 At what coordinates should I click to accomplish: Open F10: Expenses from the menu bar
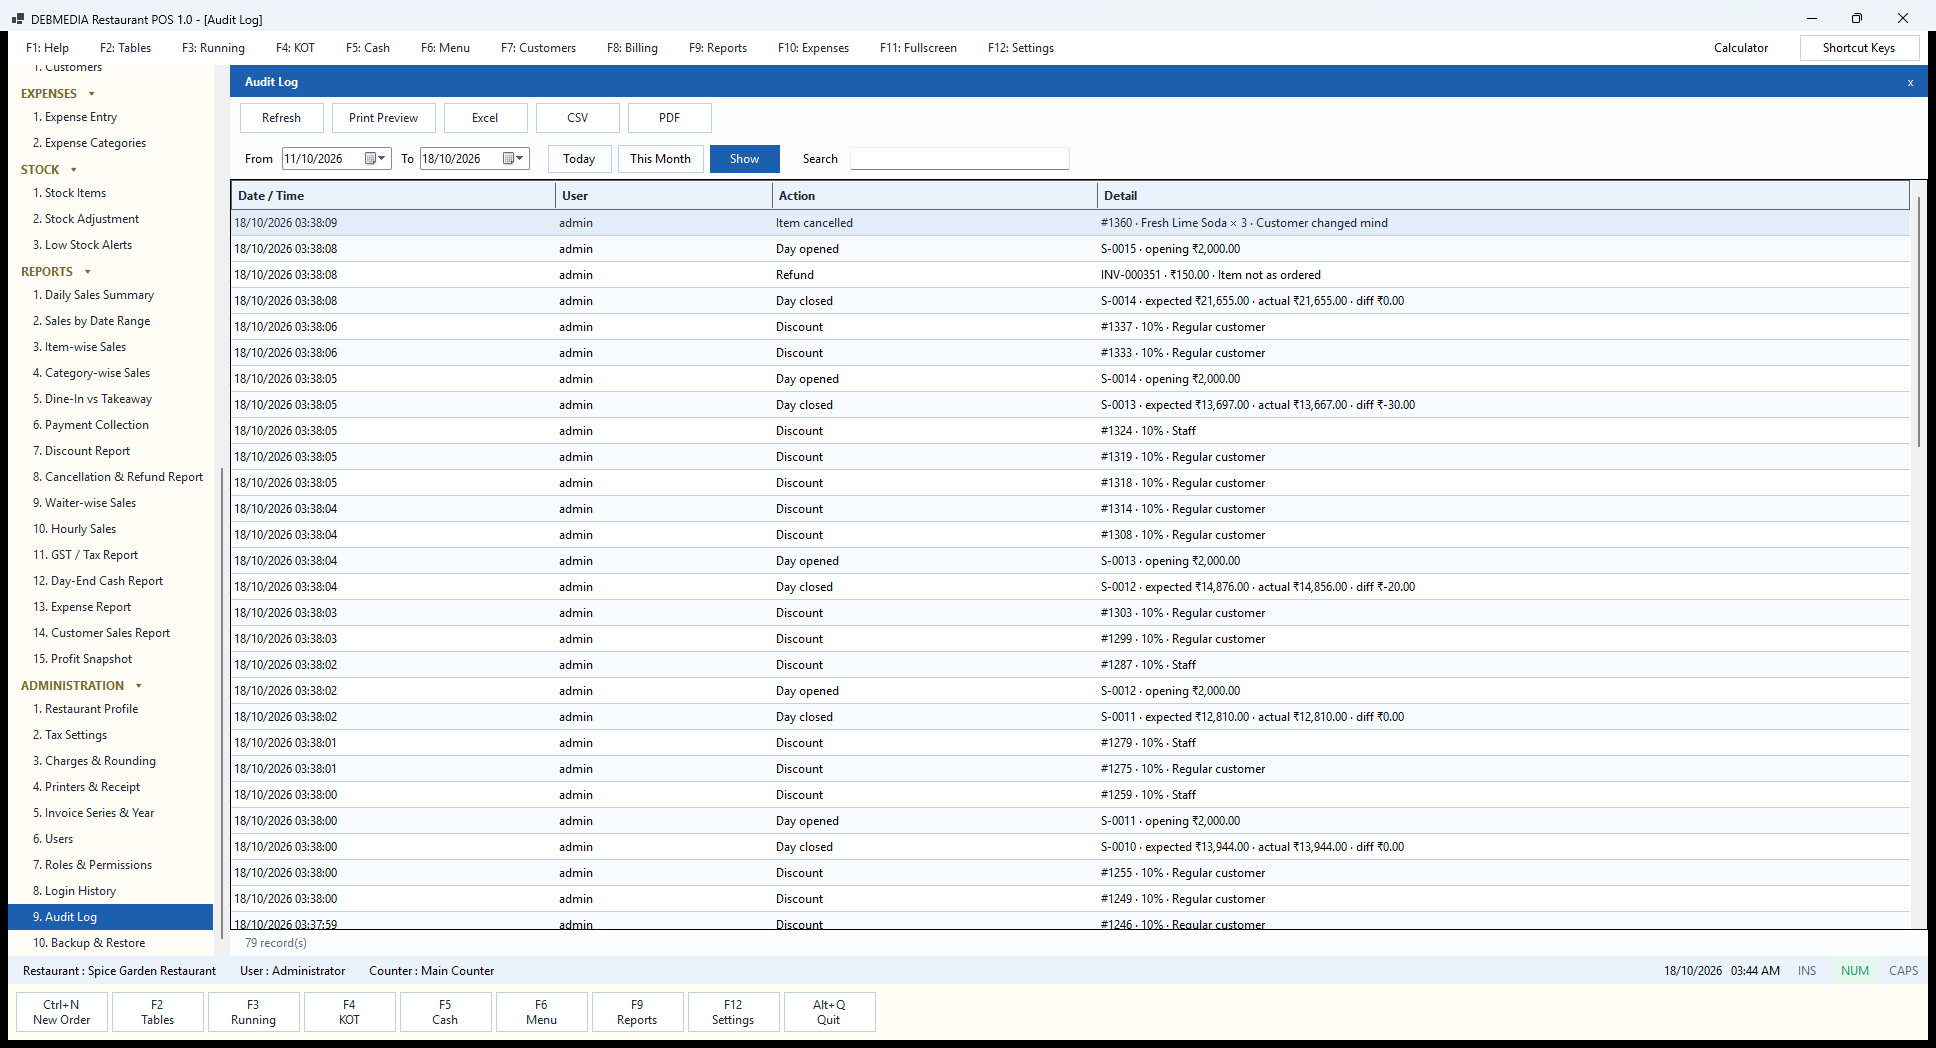(x=813, y=48)
